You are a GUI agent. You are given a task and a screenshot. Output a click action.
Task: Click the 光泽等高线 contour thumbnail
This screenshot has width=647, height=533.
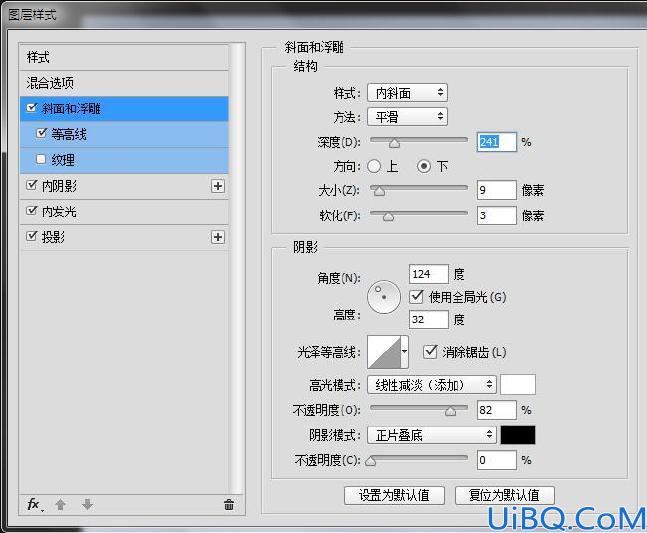click(x=384, y=351)
